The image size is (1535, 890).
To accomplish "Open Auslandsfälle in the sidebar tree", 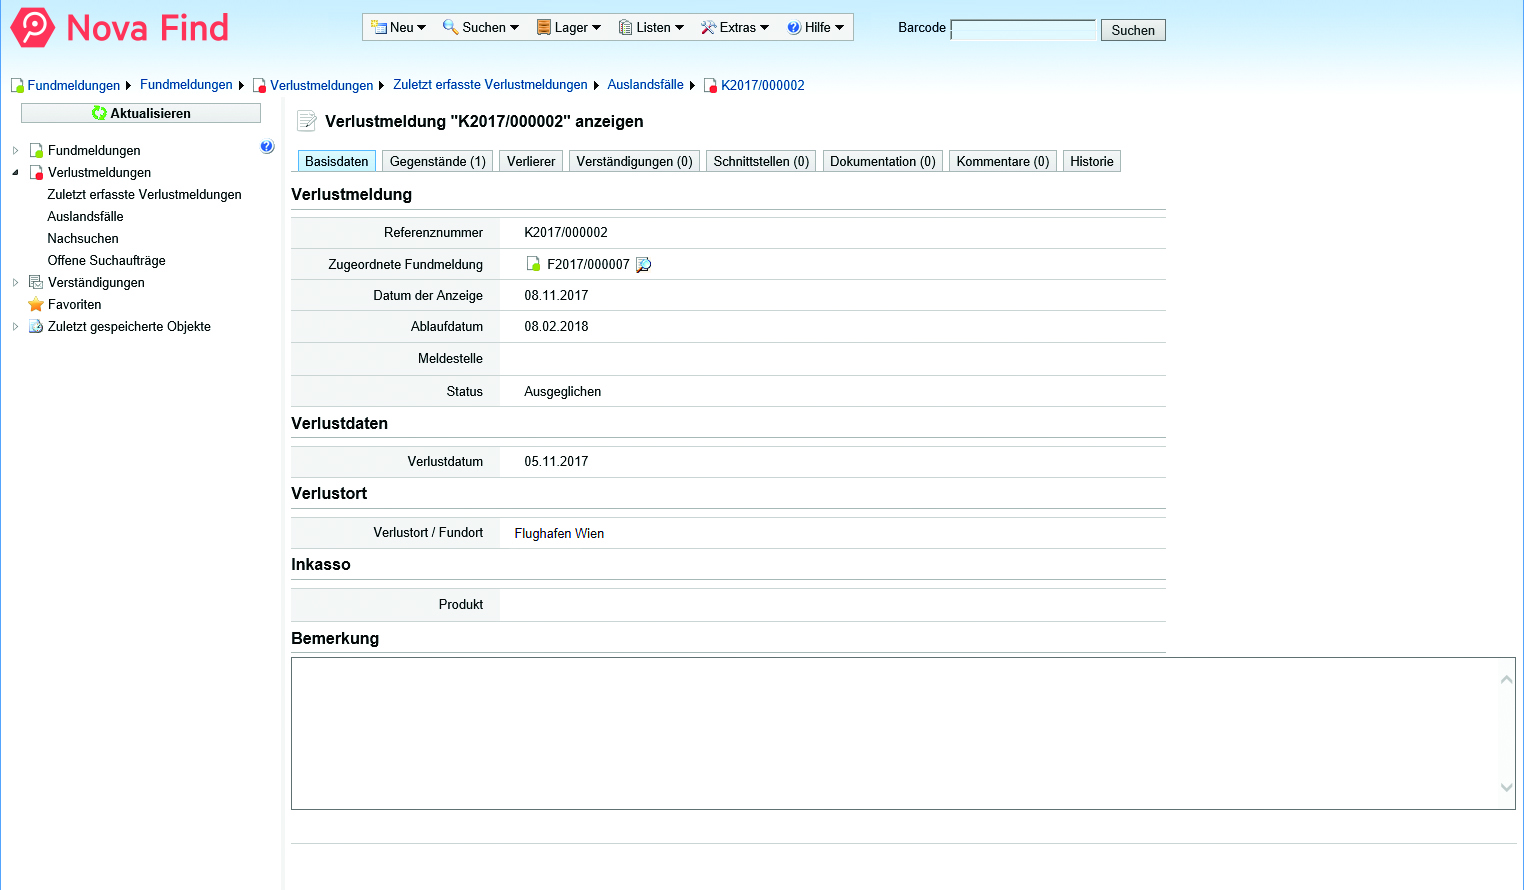I will (x=85, y=216).
